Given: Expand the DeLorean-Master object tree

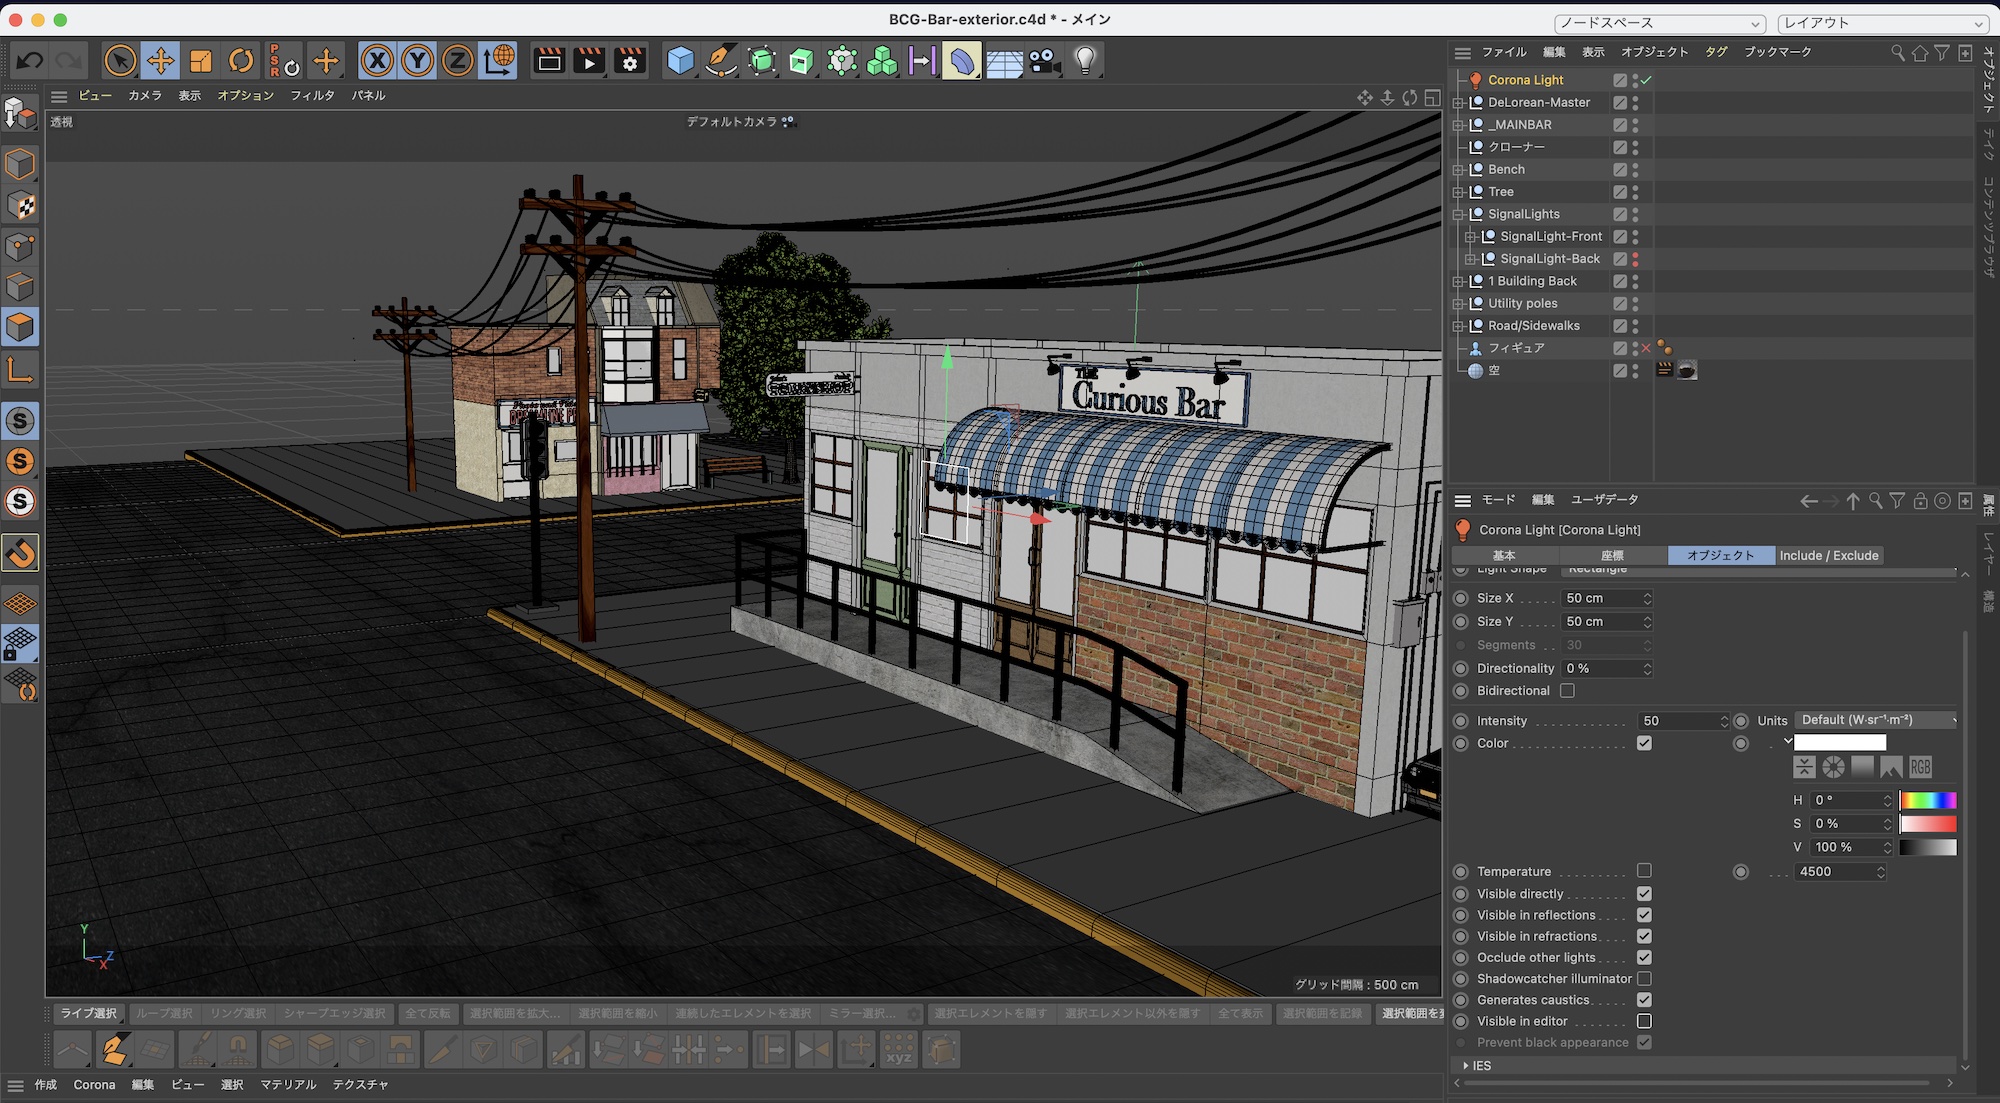Looking at the screenshot, I should click(1458, 103).
